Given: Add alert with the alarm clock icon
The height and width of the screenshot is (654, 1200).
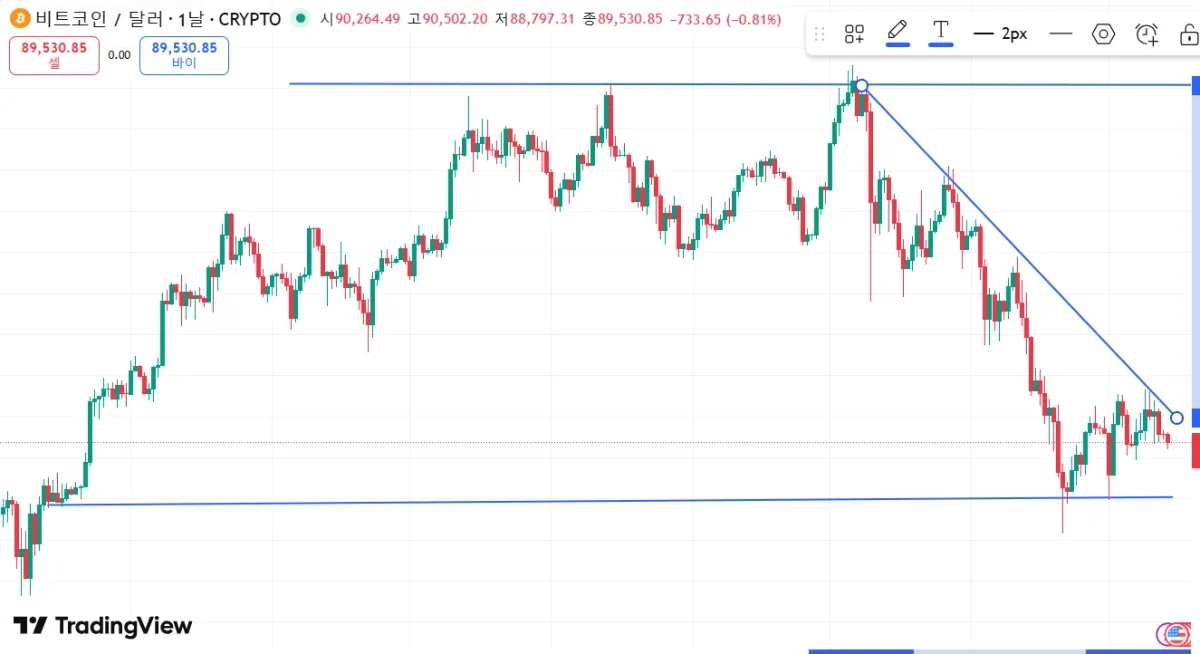Looking at the screenshot, I should pyautogui.click(x=1146, y=34).
